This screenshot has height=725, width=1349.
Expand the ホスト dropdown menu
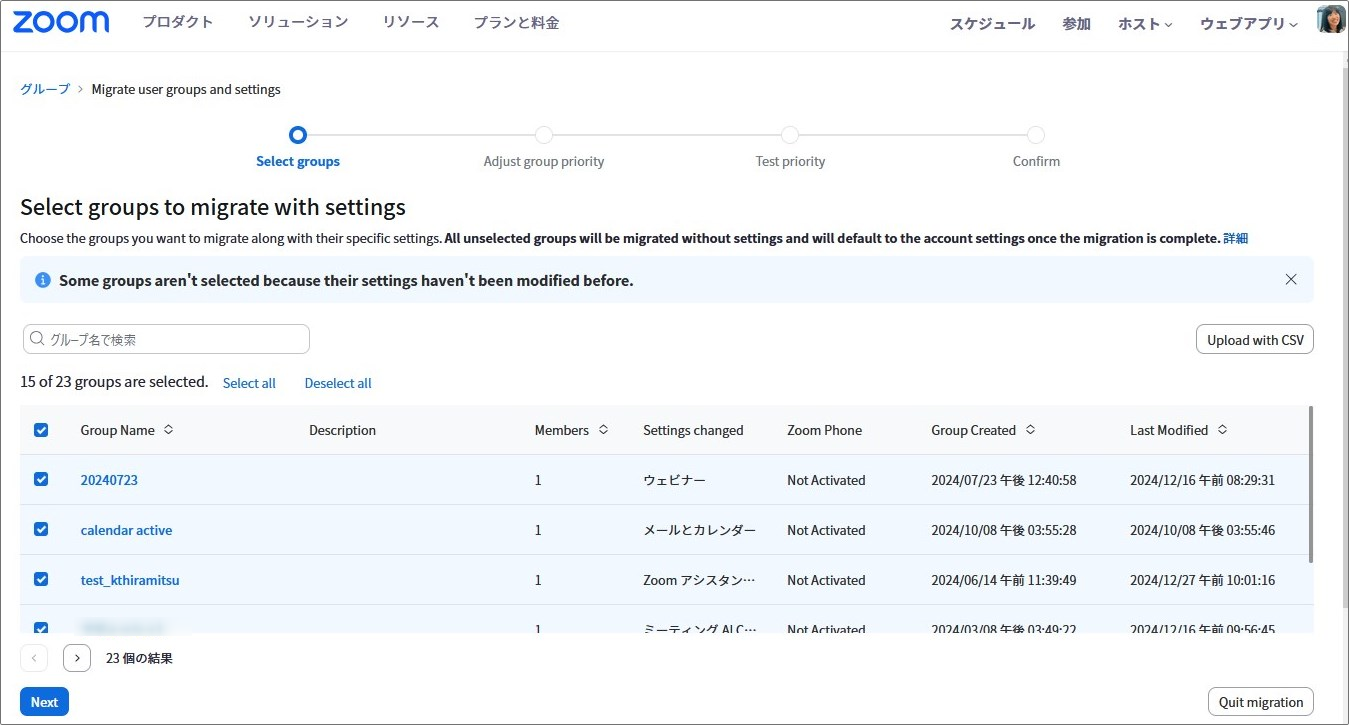[1145, 24]
